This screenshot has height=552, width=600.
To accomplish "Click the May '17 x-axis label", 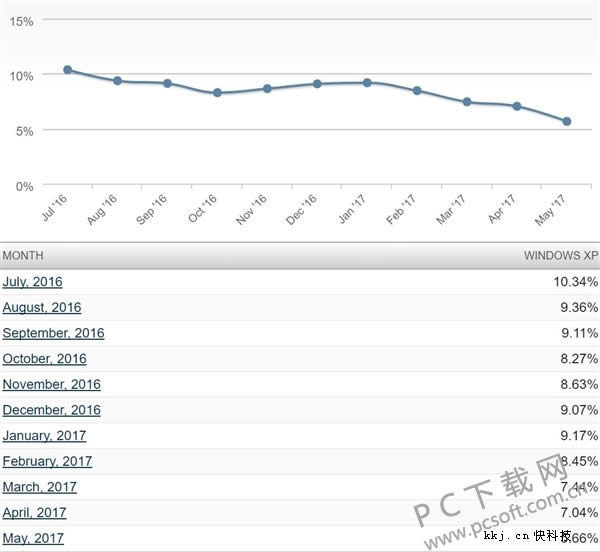I will pos(550,210).
